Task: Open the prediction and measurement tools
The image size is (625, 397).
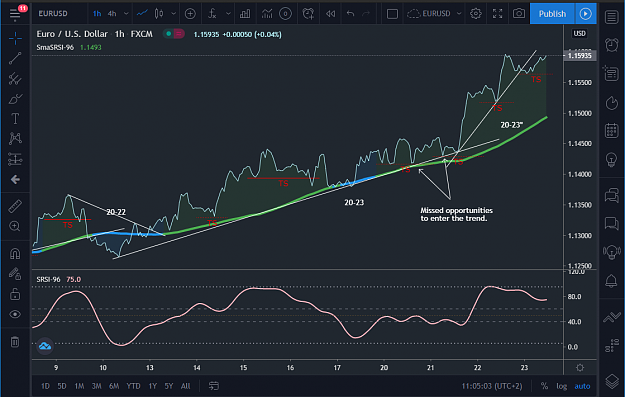Action: point(15,159)
